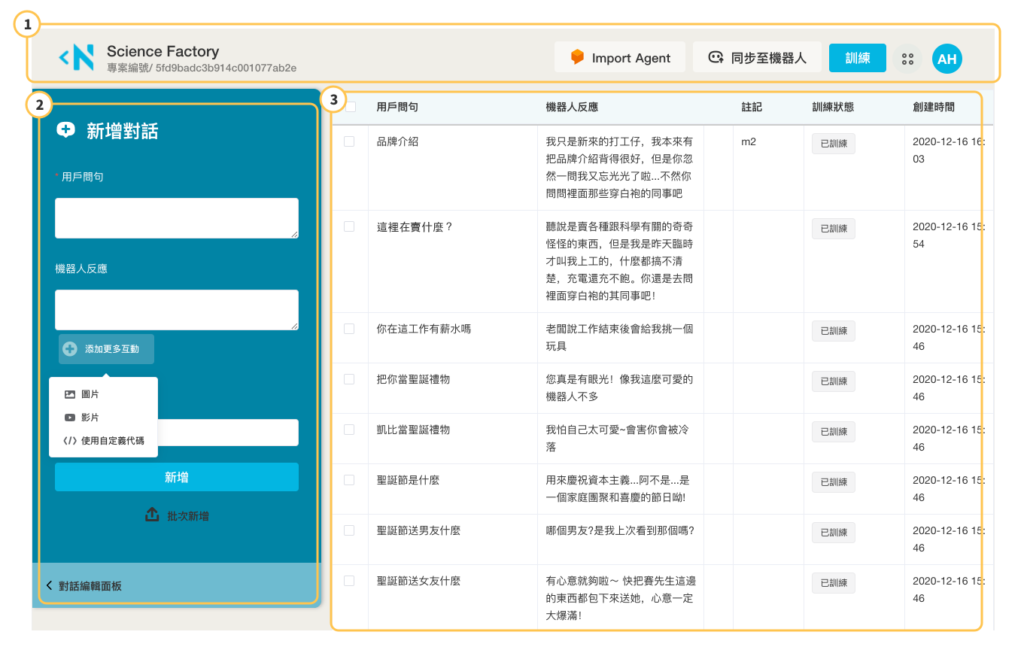
Task: Check the row 這裡在賣什麼？
Action: point(349,227)
